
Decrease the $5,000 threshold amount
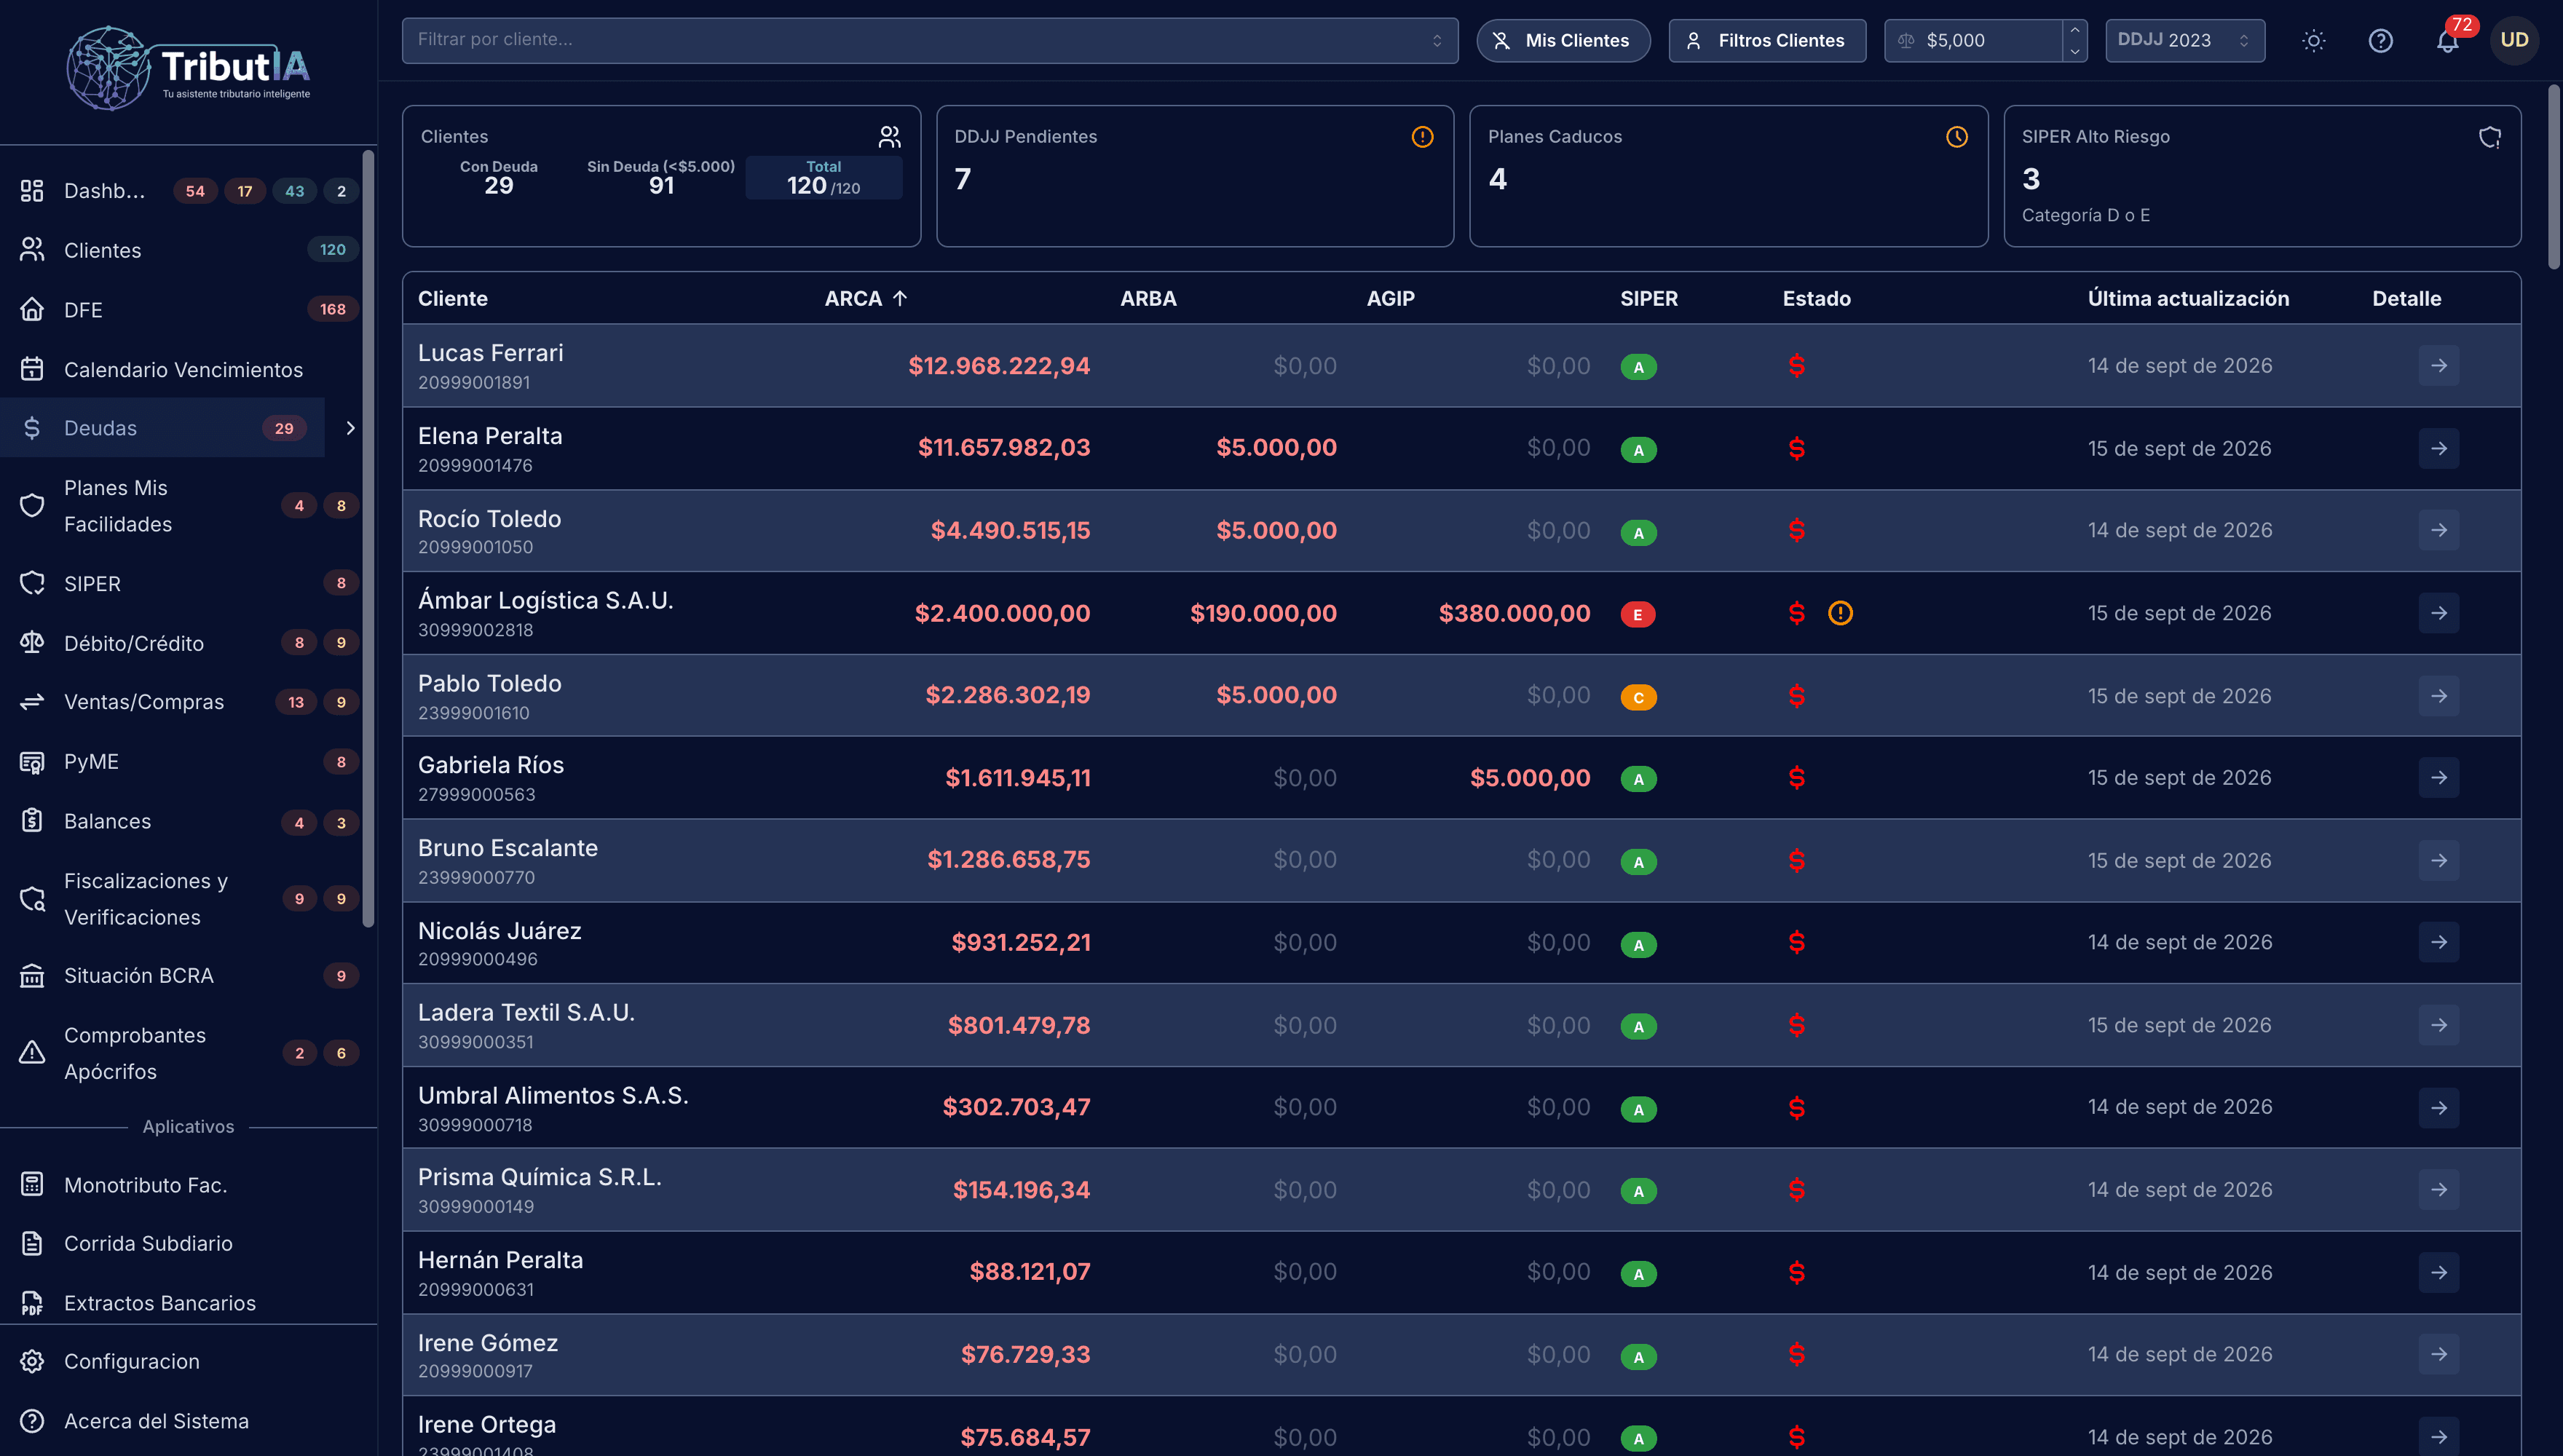tap(2075, 52)
